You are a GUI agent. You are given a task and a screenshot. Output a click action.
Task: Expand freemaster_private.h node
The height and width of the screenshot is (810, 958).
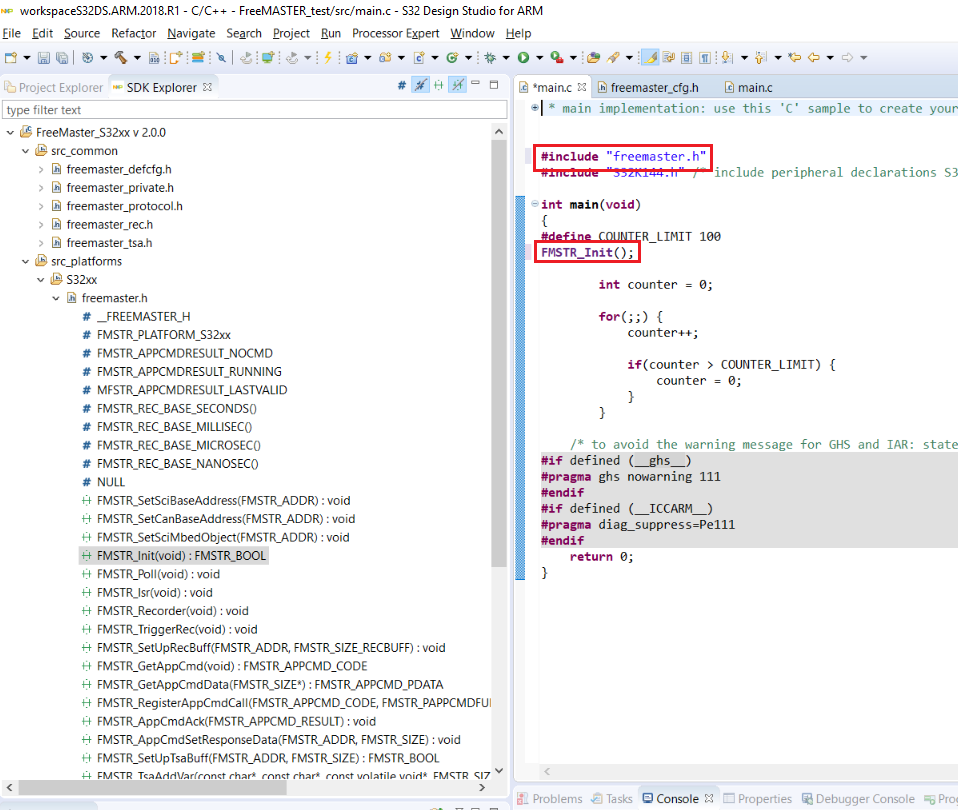[41, 188]
